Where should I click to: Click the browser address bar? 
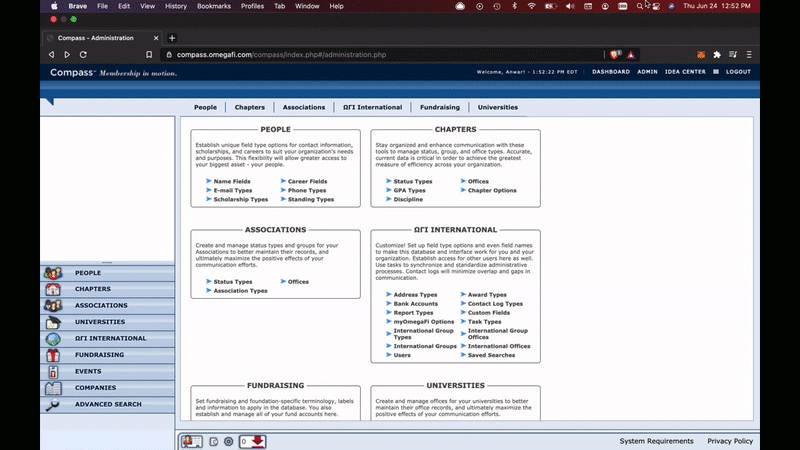click(383, 55)
